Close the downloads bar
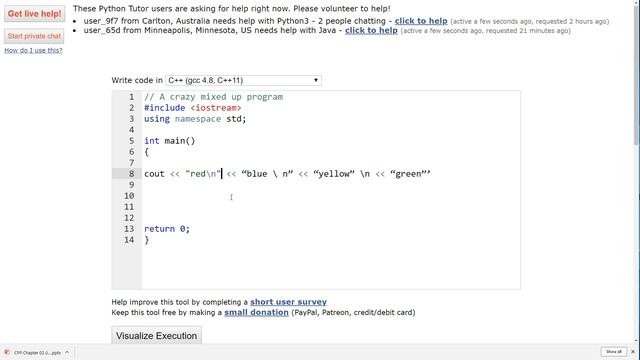 tap(633, 351)
